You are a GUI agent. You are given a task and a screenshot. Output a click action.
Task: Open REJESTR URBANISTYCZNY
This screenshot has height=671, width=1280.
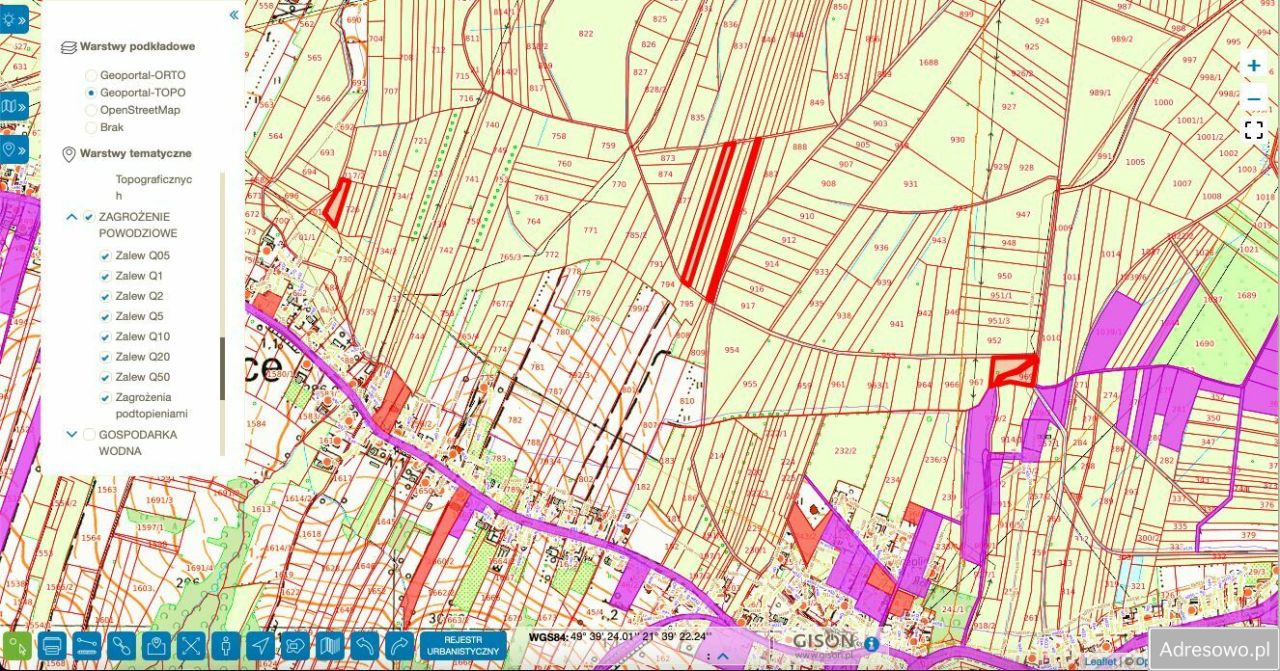pos(462,646)
